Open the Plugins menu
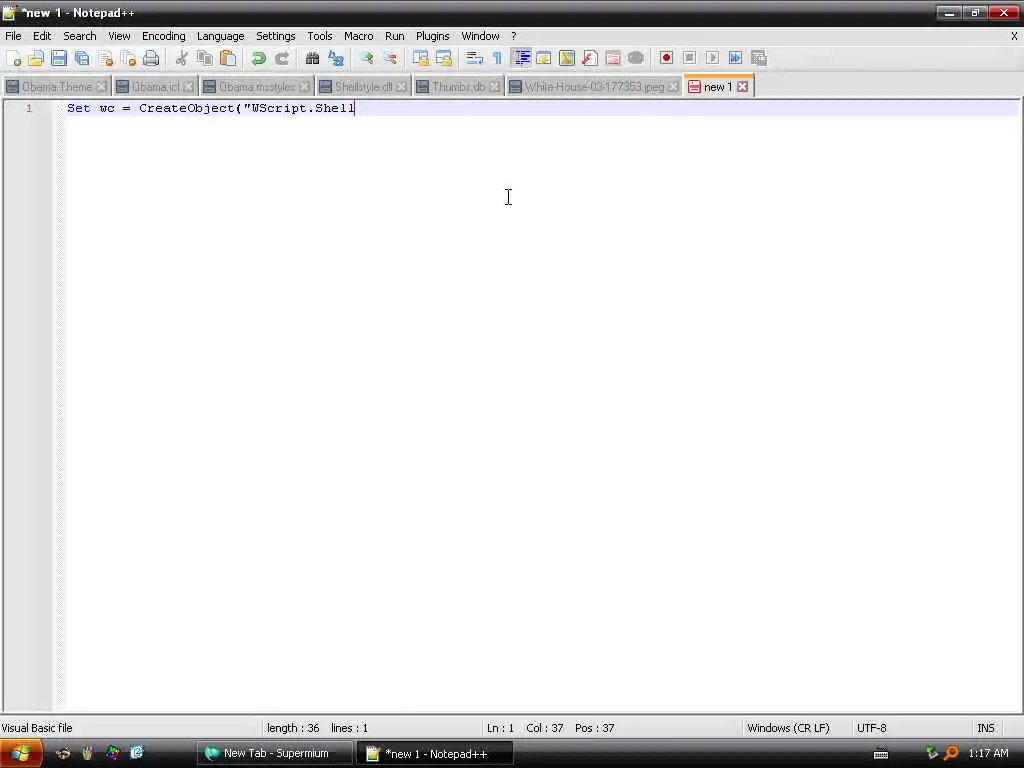The width and height of the screenshot is (1024, 768). [x=432, y=36]
